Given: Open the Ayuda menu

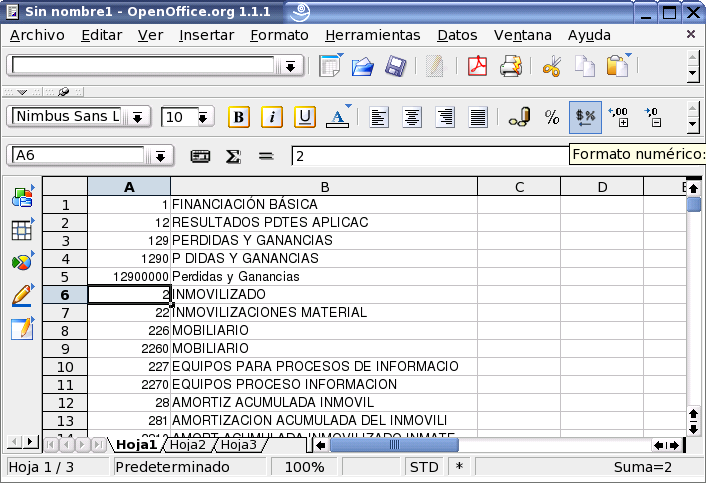Looking at the screenshot, I should [x=589, y=35].
